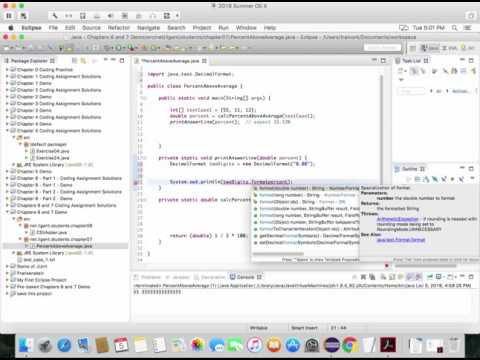This screenshot has width=480, height=360.
Task: Expand Chapter 6 - Part 1 - Demo project
Action: [x=7, y=185]
